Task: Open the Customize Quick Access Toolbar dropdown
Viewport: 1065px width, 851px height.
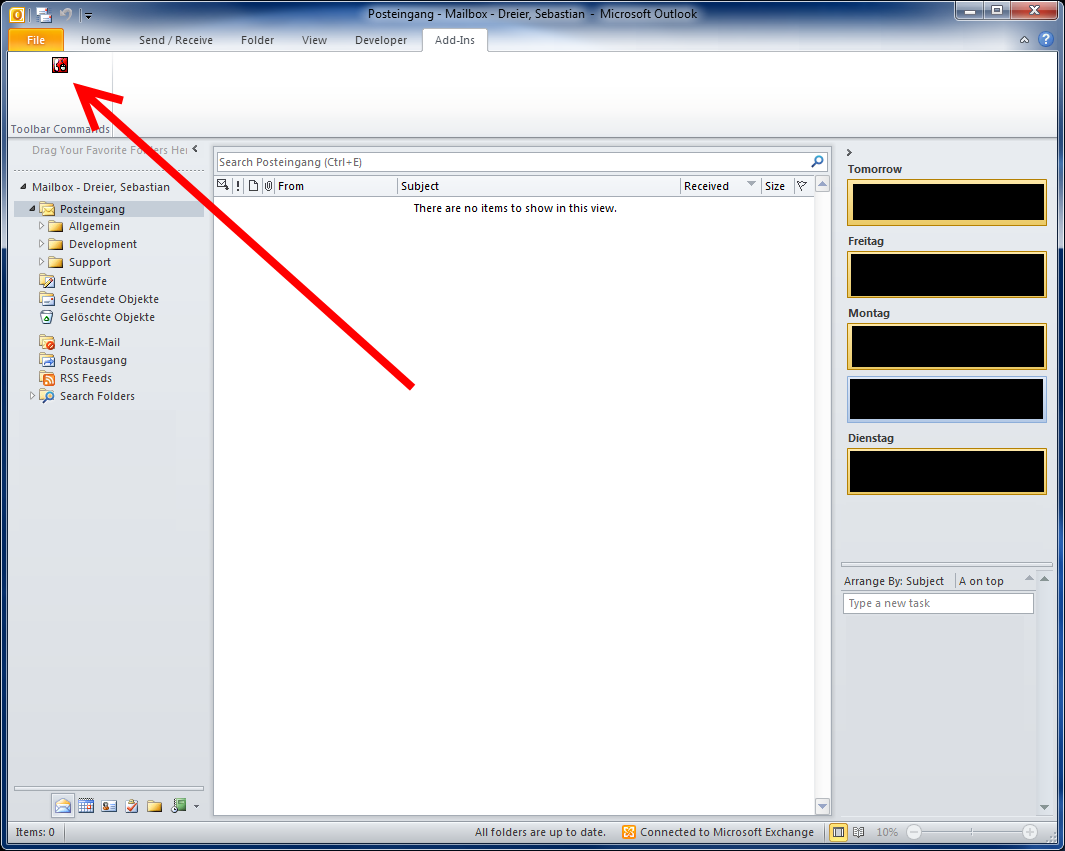Action: pyautogui.click(x=88, y=15)
